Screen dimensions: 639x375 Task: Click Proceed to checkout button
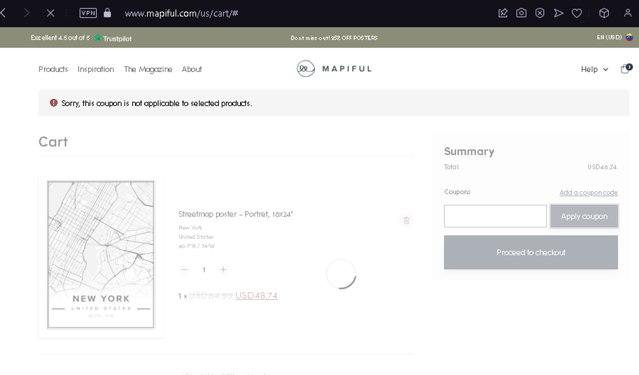point(531,252)
